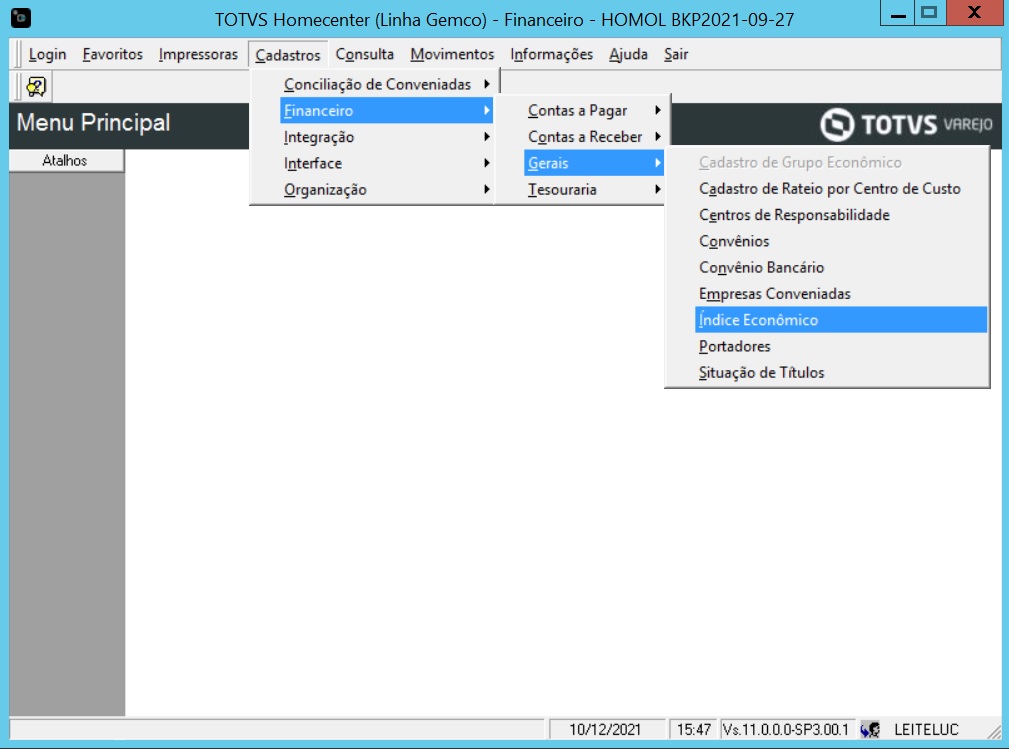Open the Portadores entry

tap(841, 346)
